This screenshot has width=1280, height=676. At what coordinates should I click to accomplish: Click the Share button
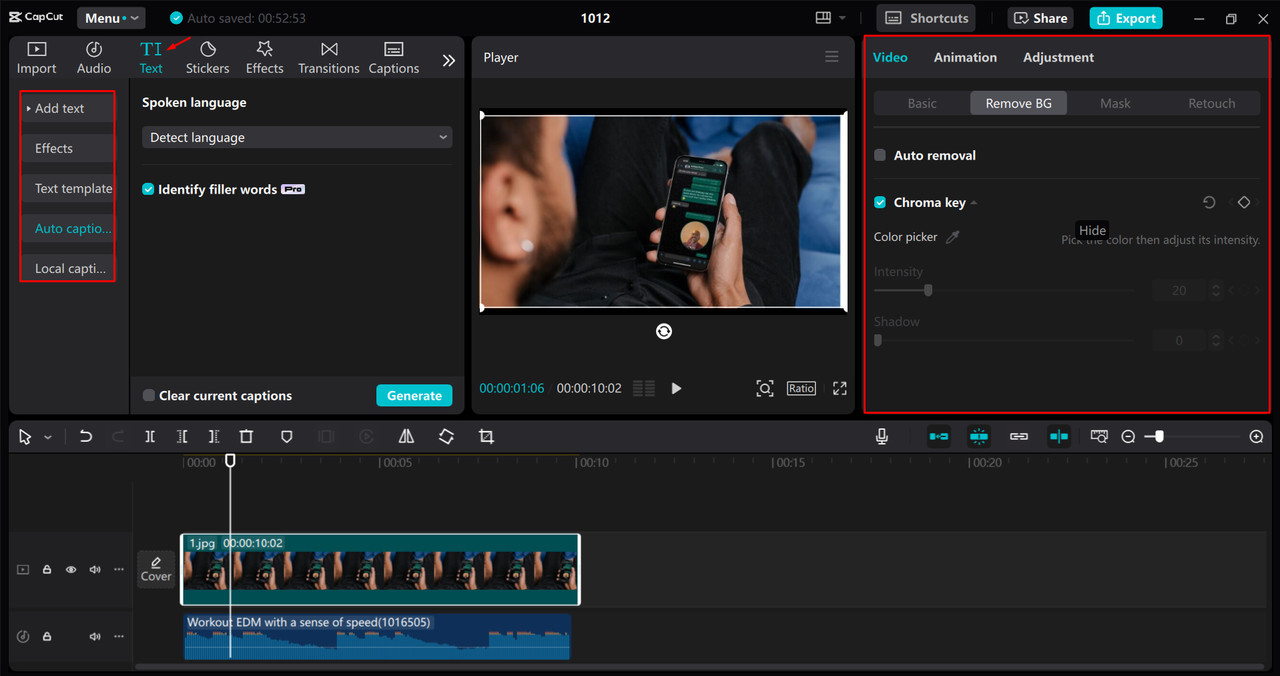click(x=1041, y=18)
